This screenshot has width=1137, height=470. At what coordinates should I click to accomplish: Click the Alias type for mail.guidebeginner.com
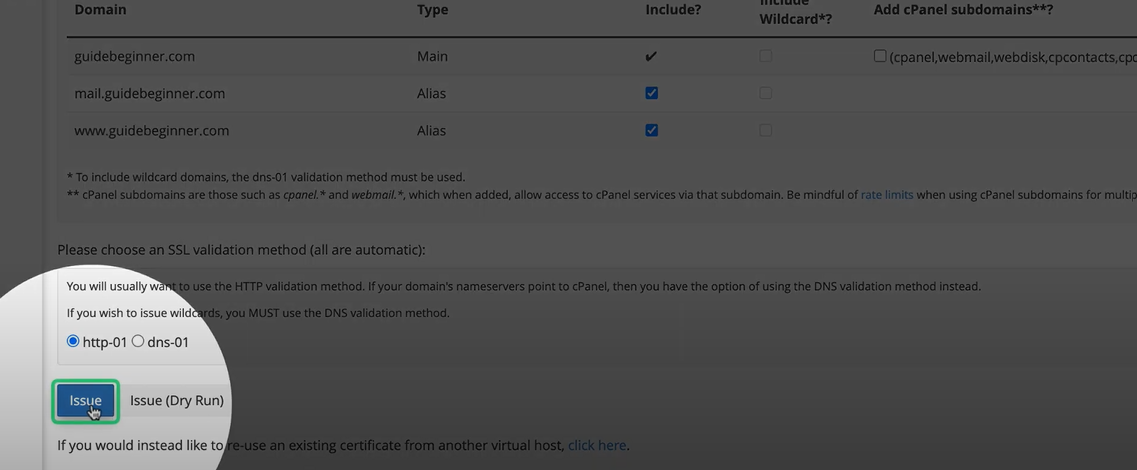pyautogui.click(x=431, y=94)
